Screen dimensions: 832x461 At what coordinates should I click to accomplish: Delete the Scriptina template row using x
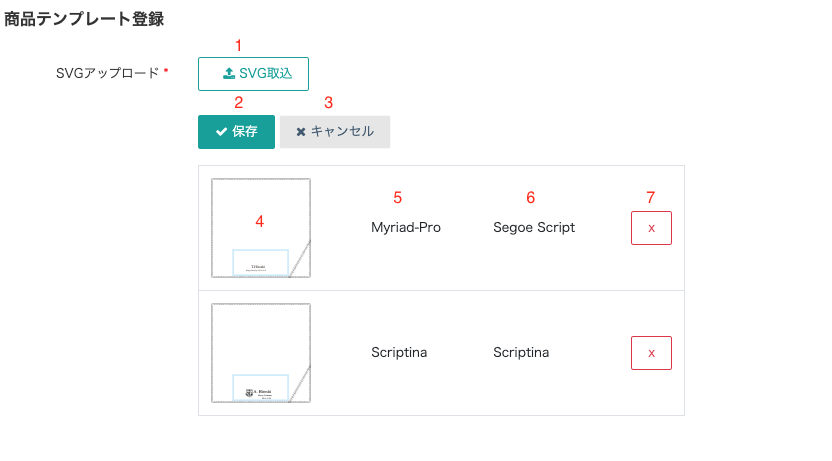(x=651, y=353)
